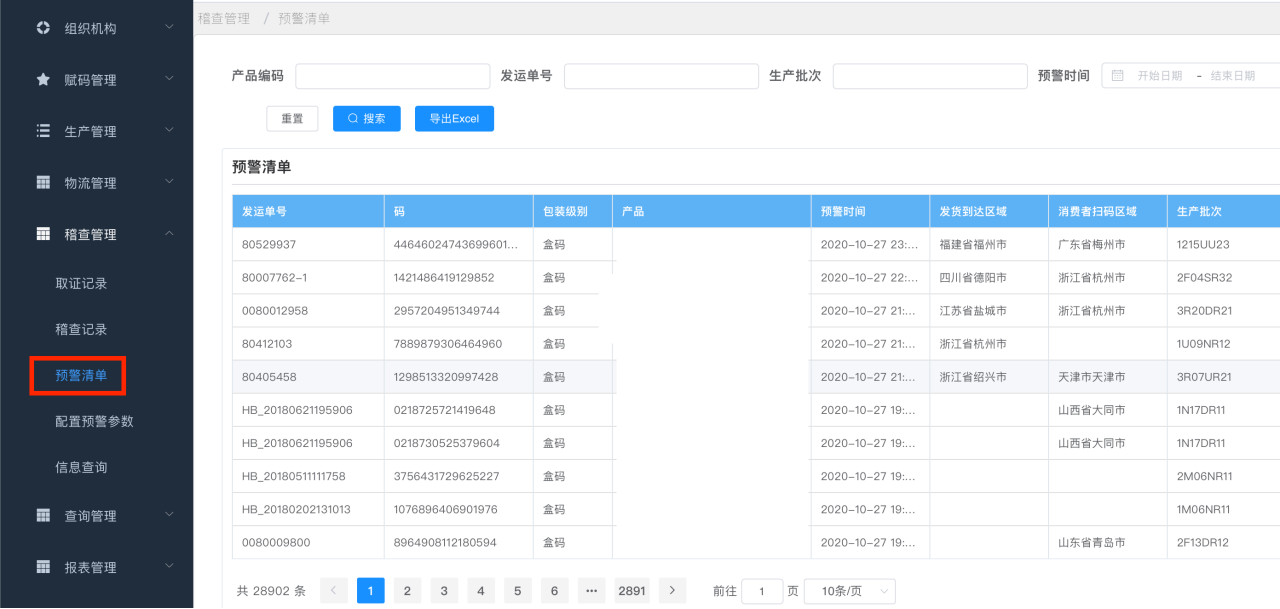The image size is (1280, 609).
Task: Click the 产品编码 input field
Action: coord(392,76)
